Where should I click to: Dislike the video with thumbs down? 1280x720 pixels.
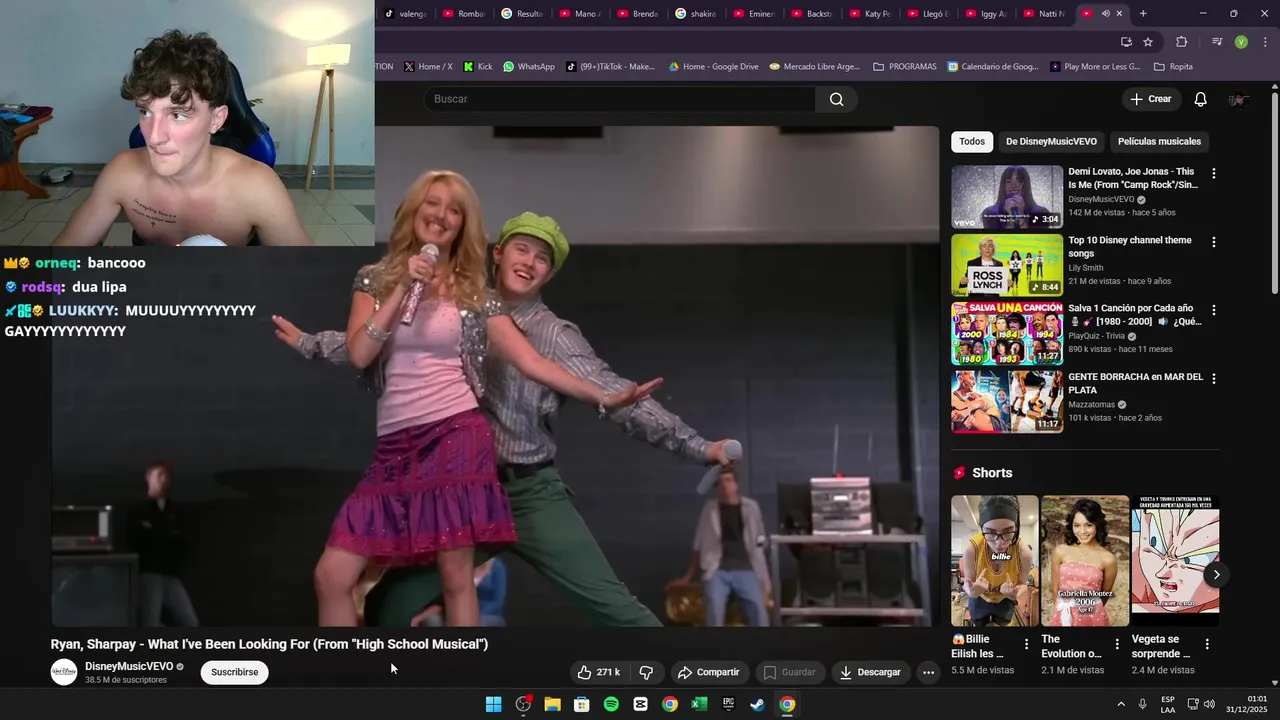646,672
